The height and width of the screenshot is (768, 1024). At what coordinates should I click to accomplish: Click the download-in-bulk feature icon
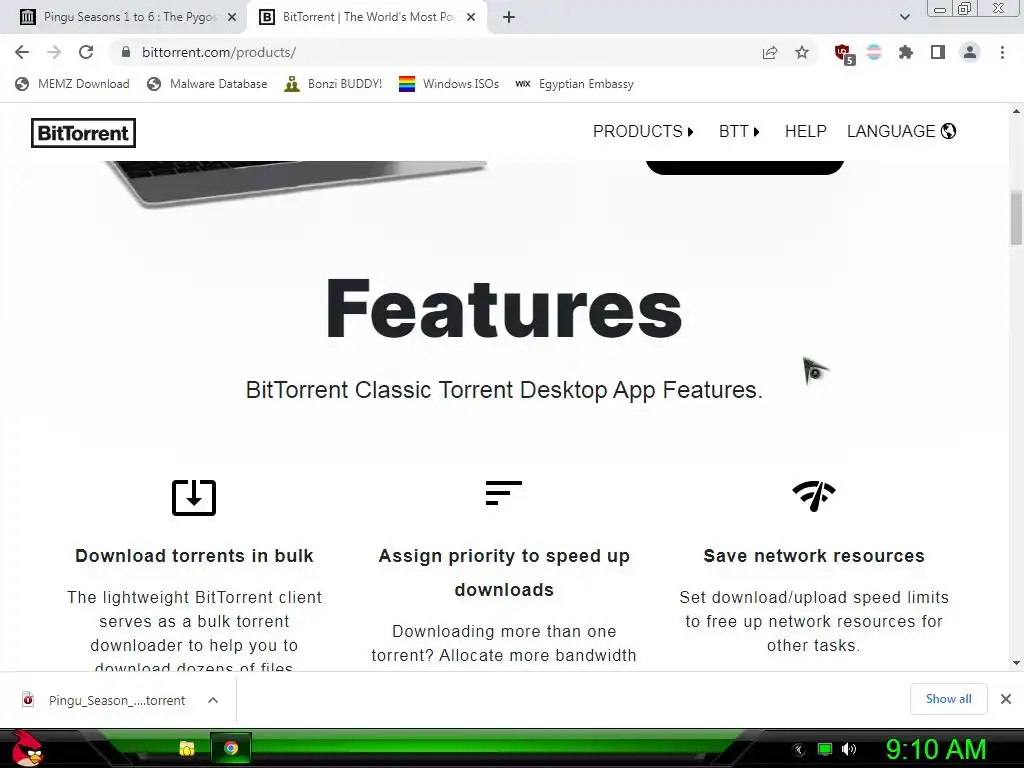[194, 498]
